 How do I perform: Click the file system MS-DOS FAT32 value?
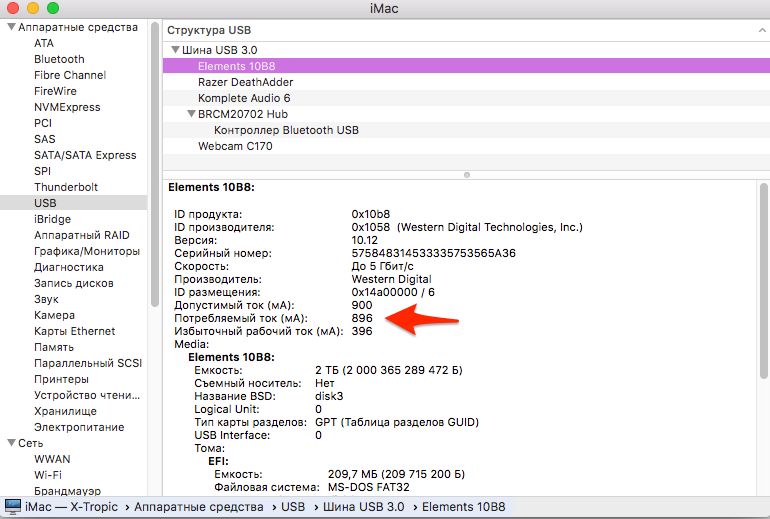[369, 487]
